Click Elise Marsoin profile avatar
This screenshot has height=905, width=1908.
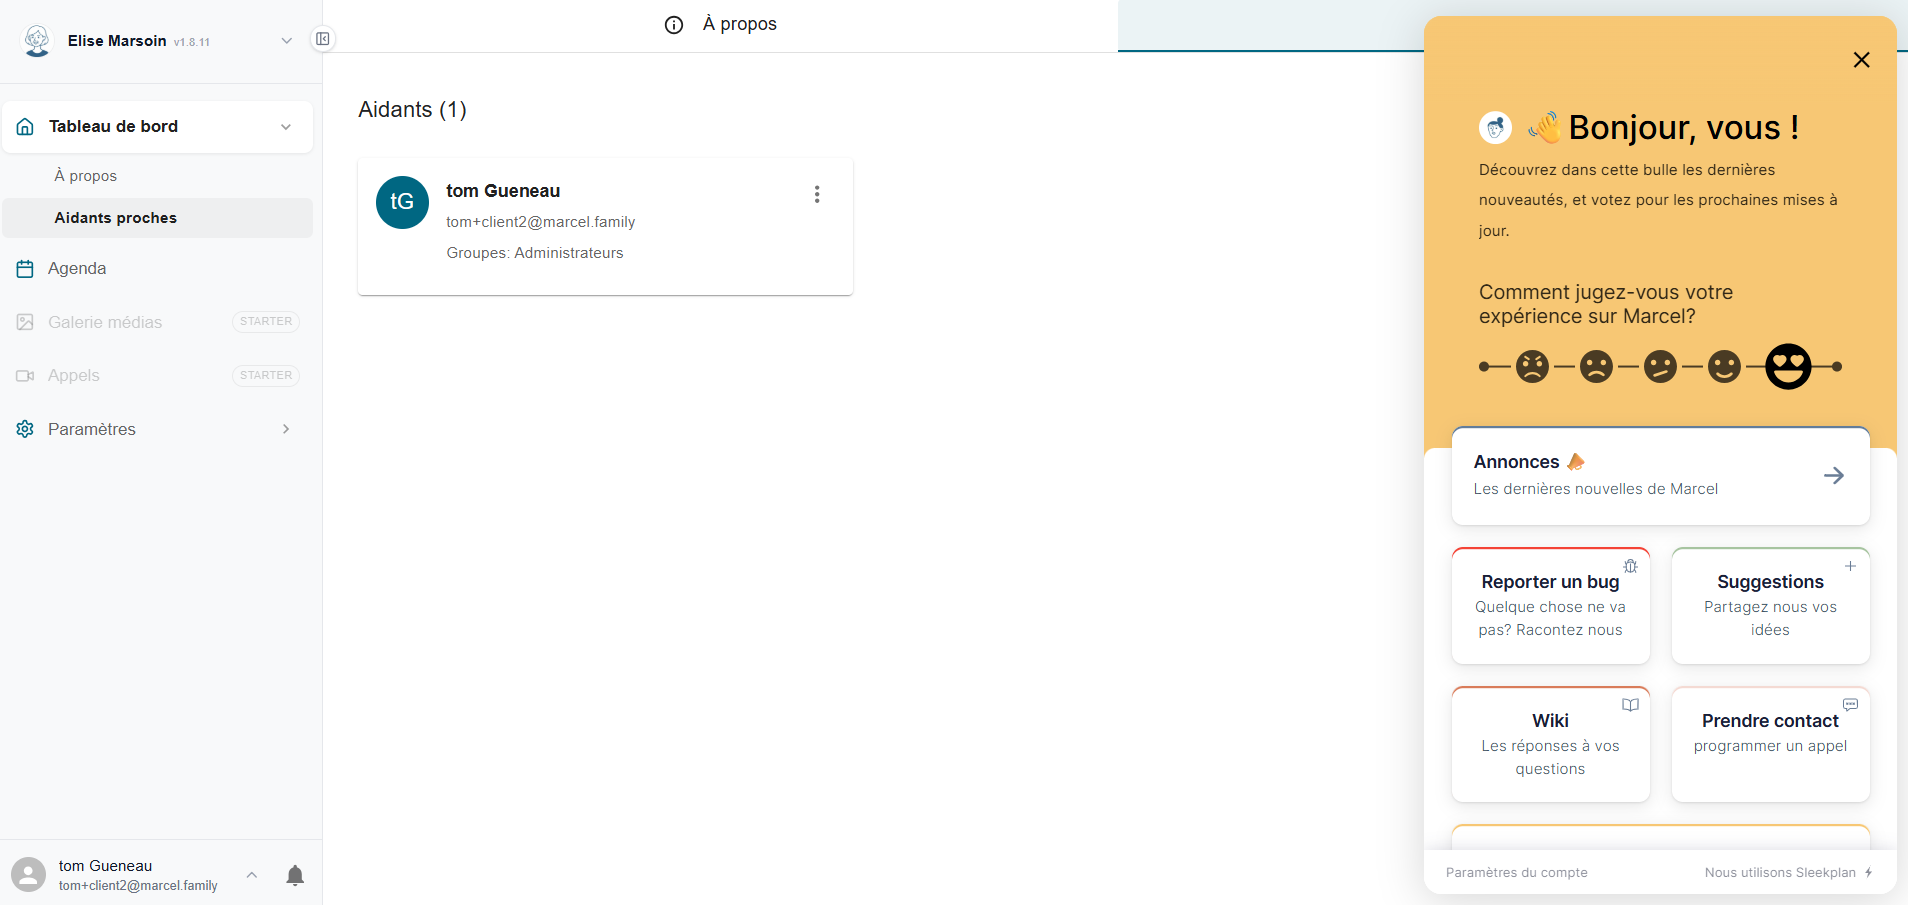pos(37,41)
